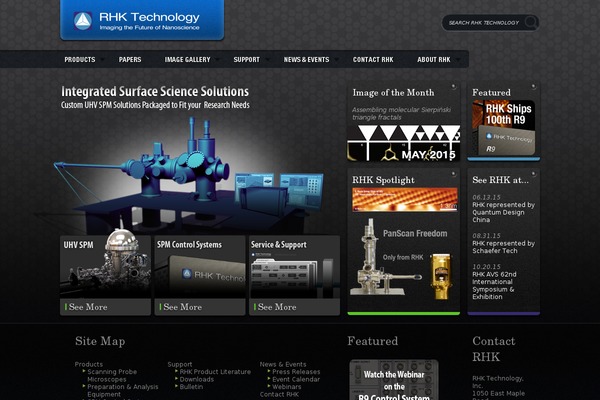Click the Contact RHK site map link
Screen dimensions: 600x400
[x=279, y=394]
